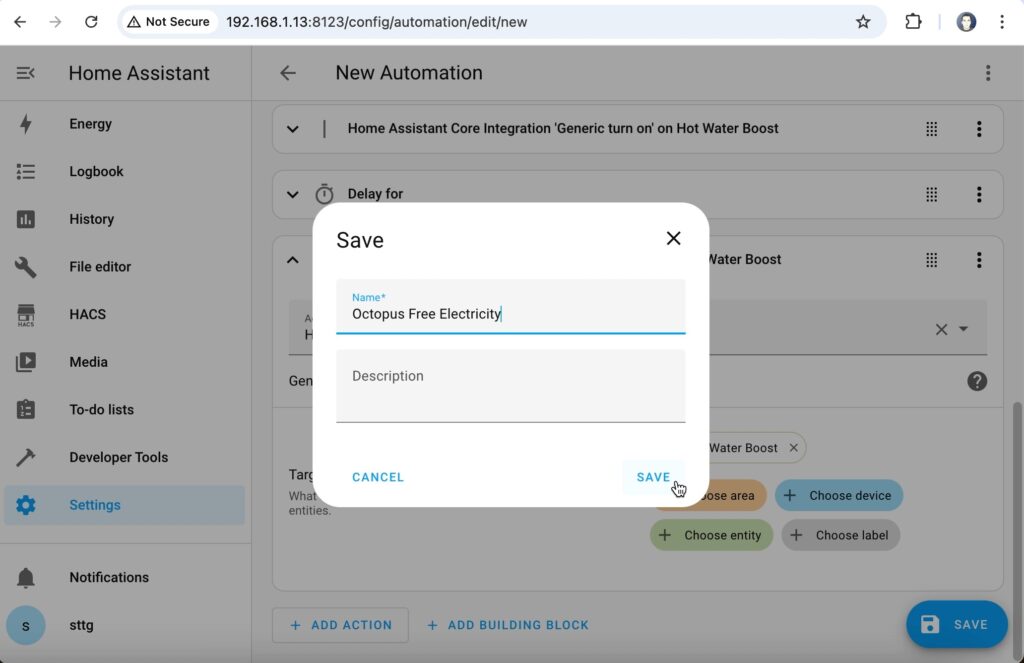Reload the current browser page
This screenshot has width=1024, height=663.
point(91,22)
